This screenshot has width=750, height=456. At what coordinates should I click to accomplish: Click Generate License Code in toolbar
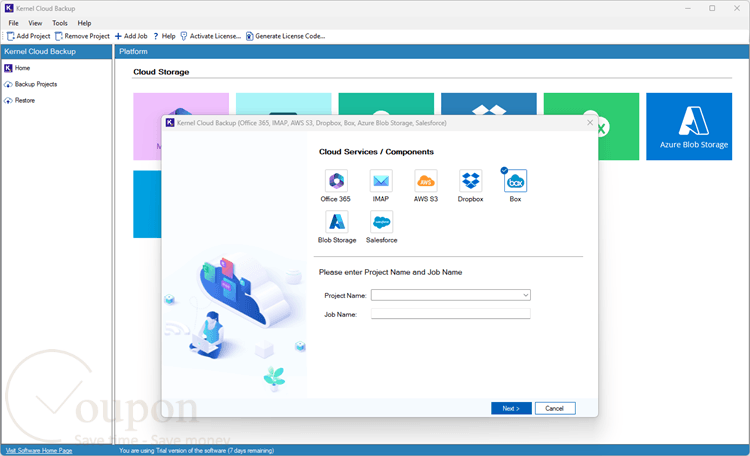[x=286, y=36]
